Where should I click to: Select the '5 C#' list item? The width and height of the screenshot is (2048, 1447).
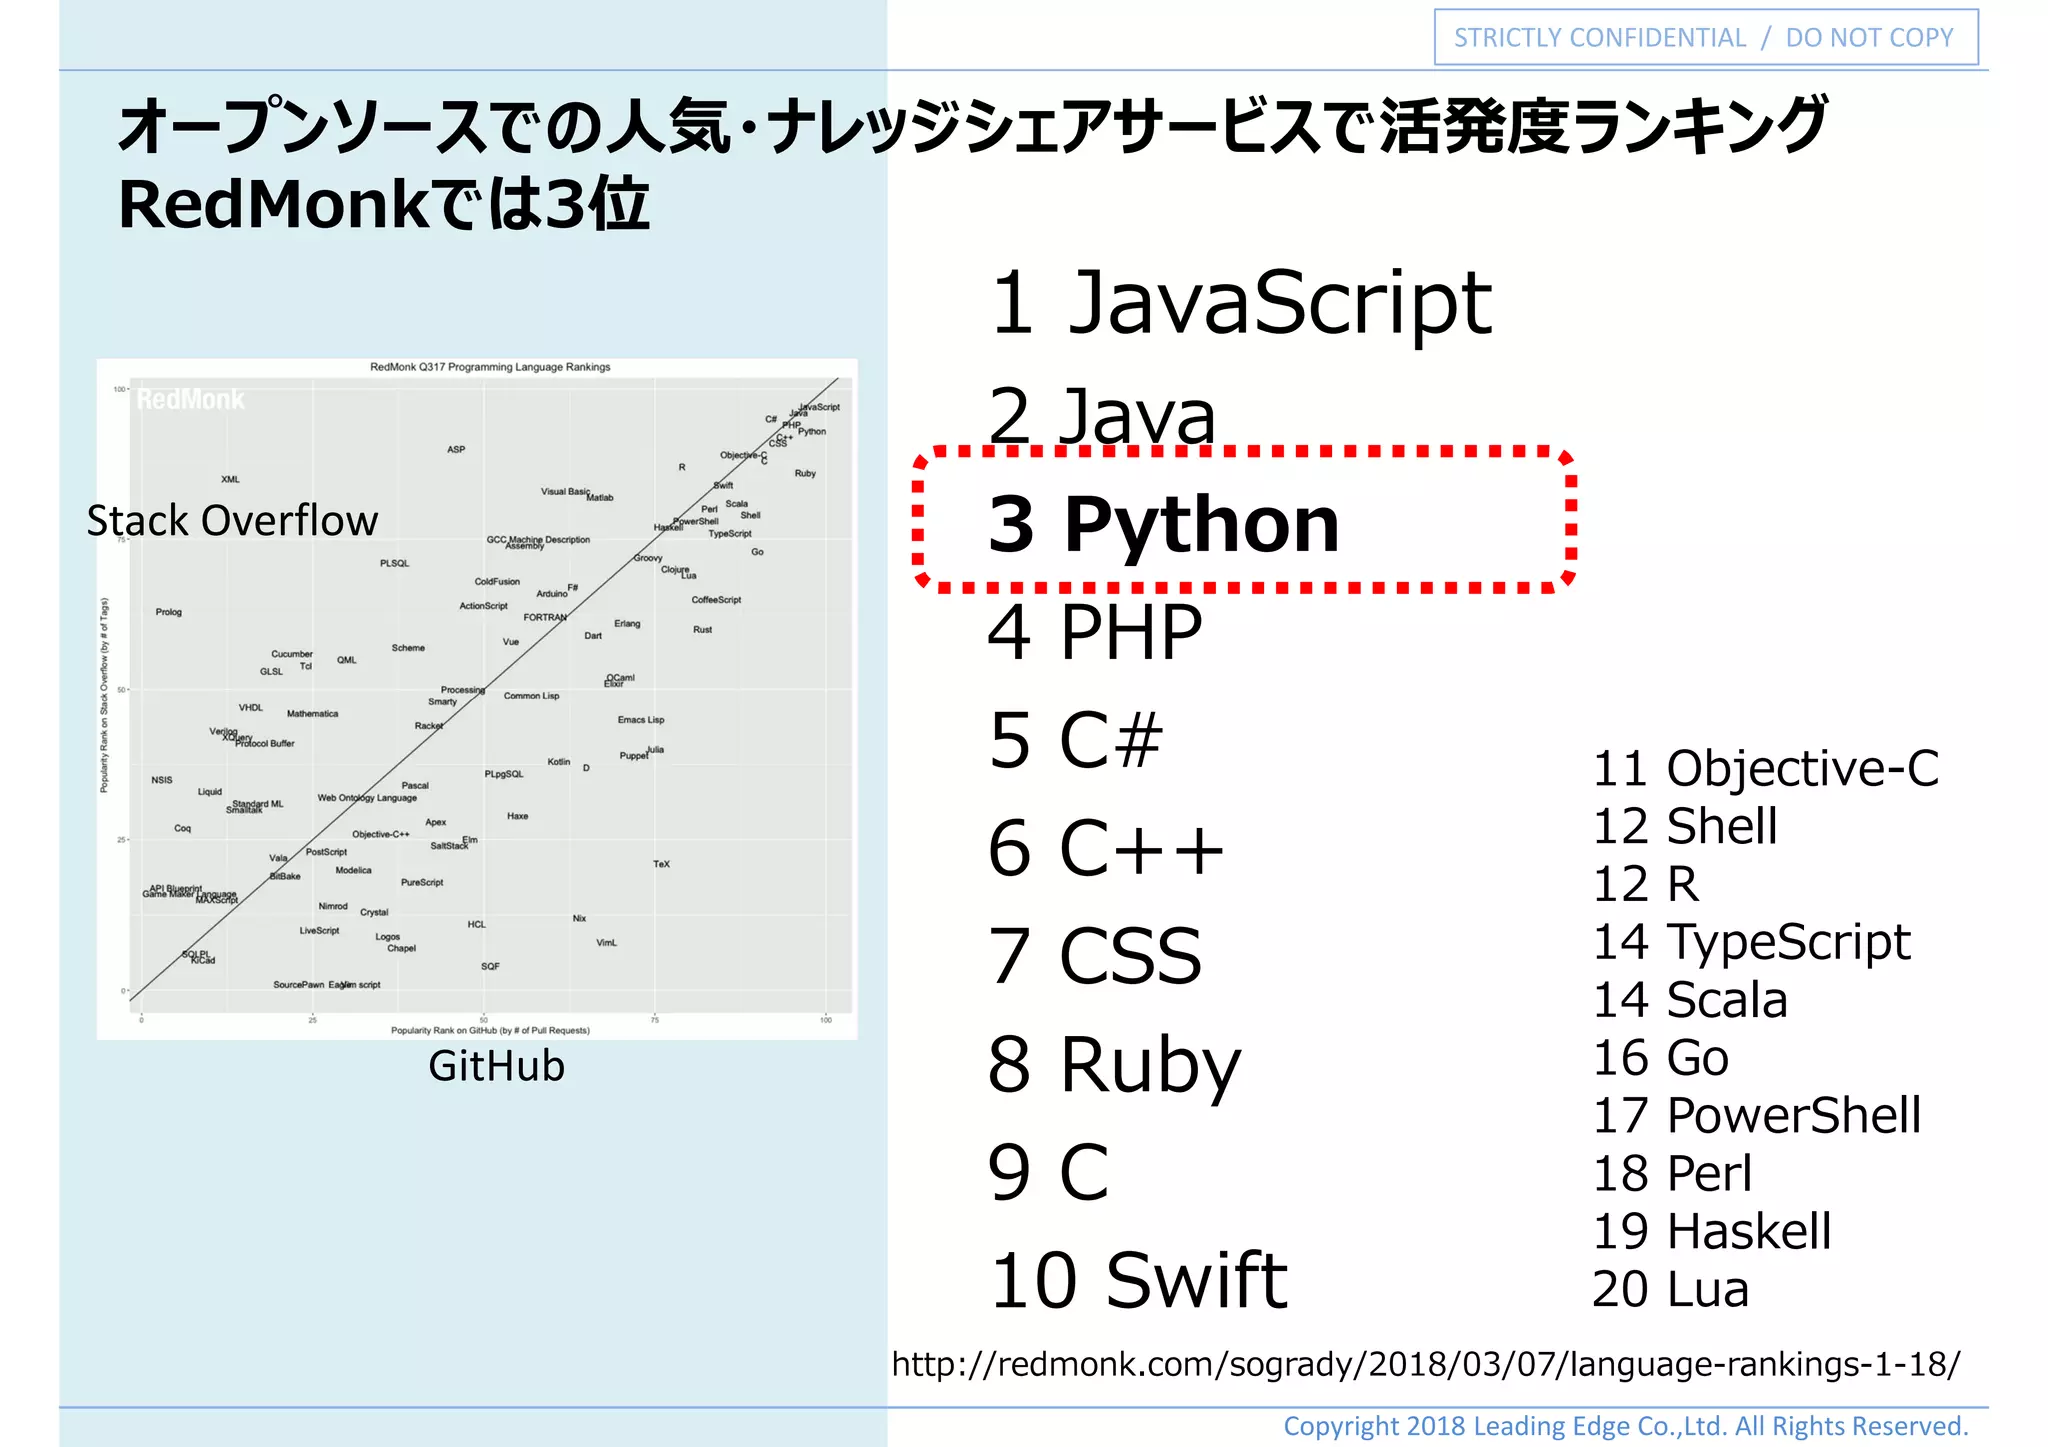pyautogui.click(x=1076, y=741)
